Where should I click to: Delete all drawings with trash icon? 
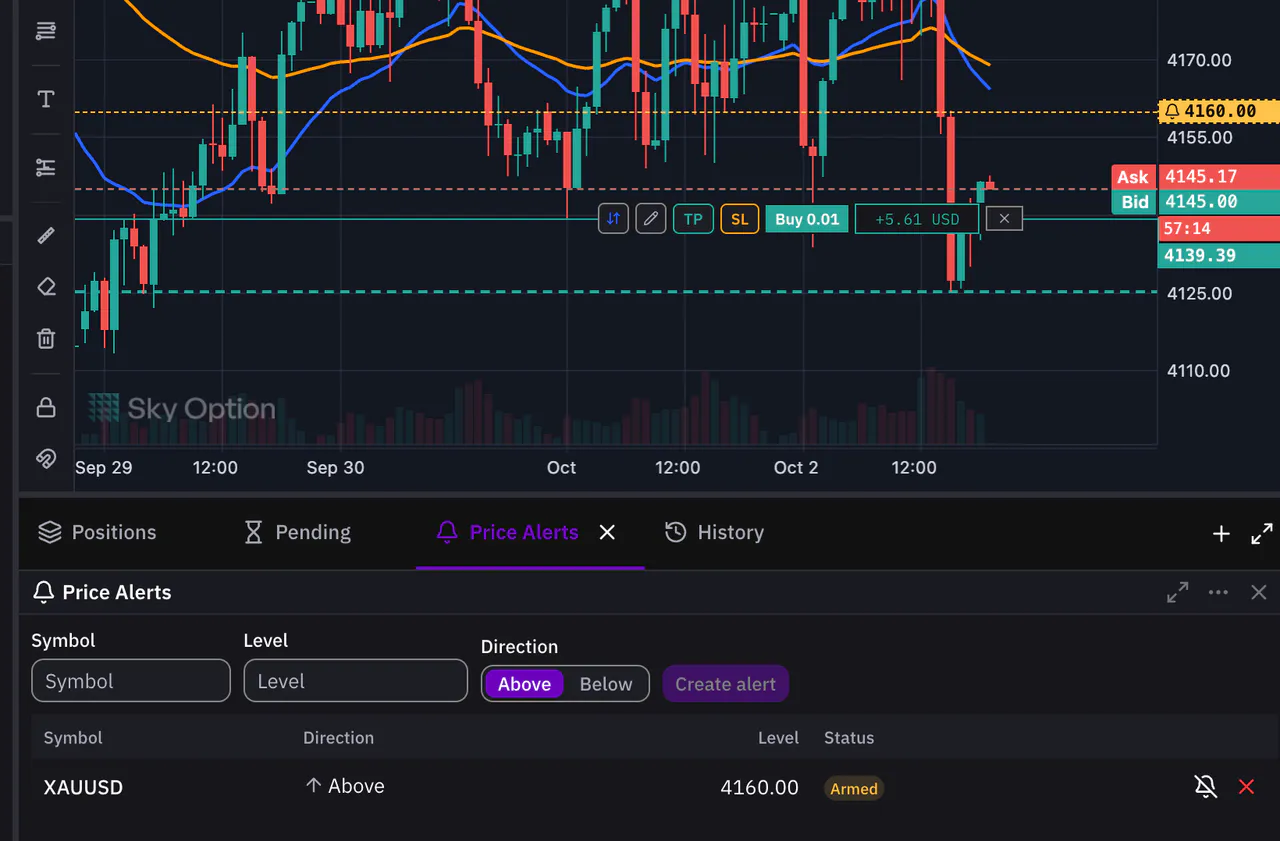tap(46, 339)
